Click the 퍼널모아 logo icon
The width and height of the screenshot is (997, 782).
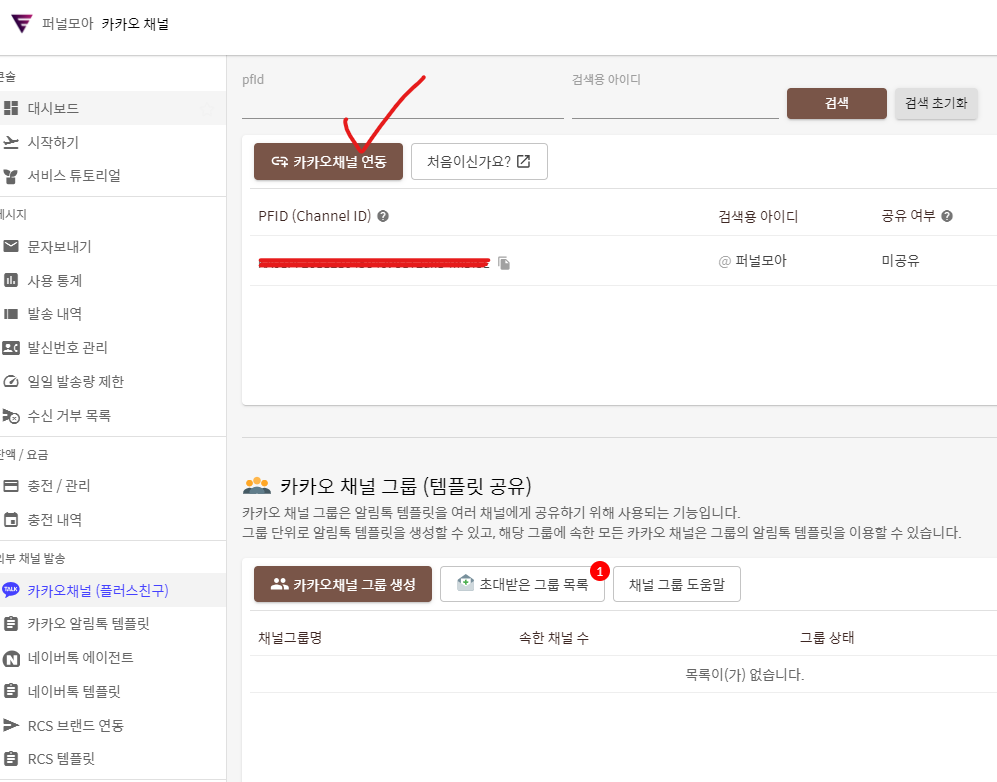click(x=22, y=24)
